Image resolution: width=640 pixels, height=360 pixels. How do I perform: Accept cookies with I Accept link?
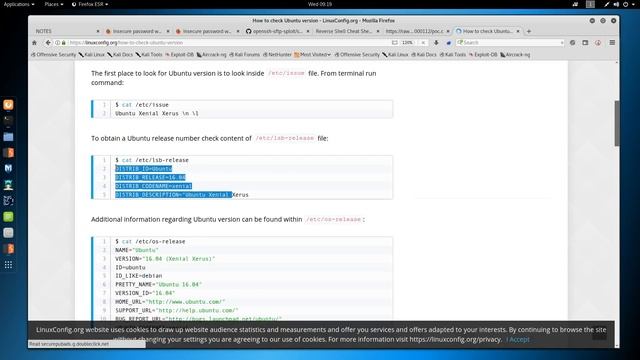[518, 339]
